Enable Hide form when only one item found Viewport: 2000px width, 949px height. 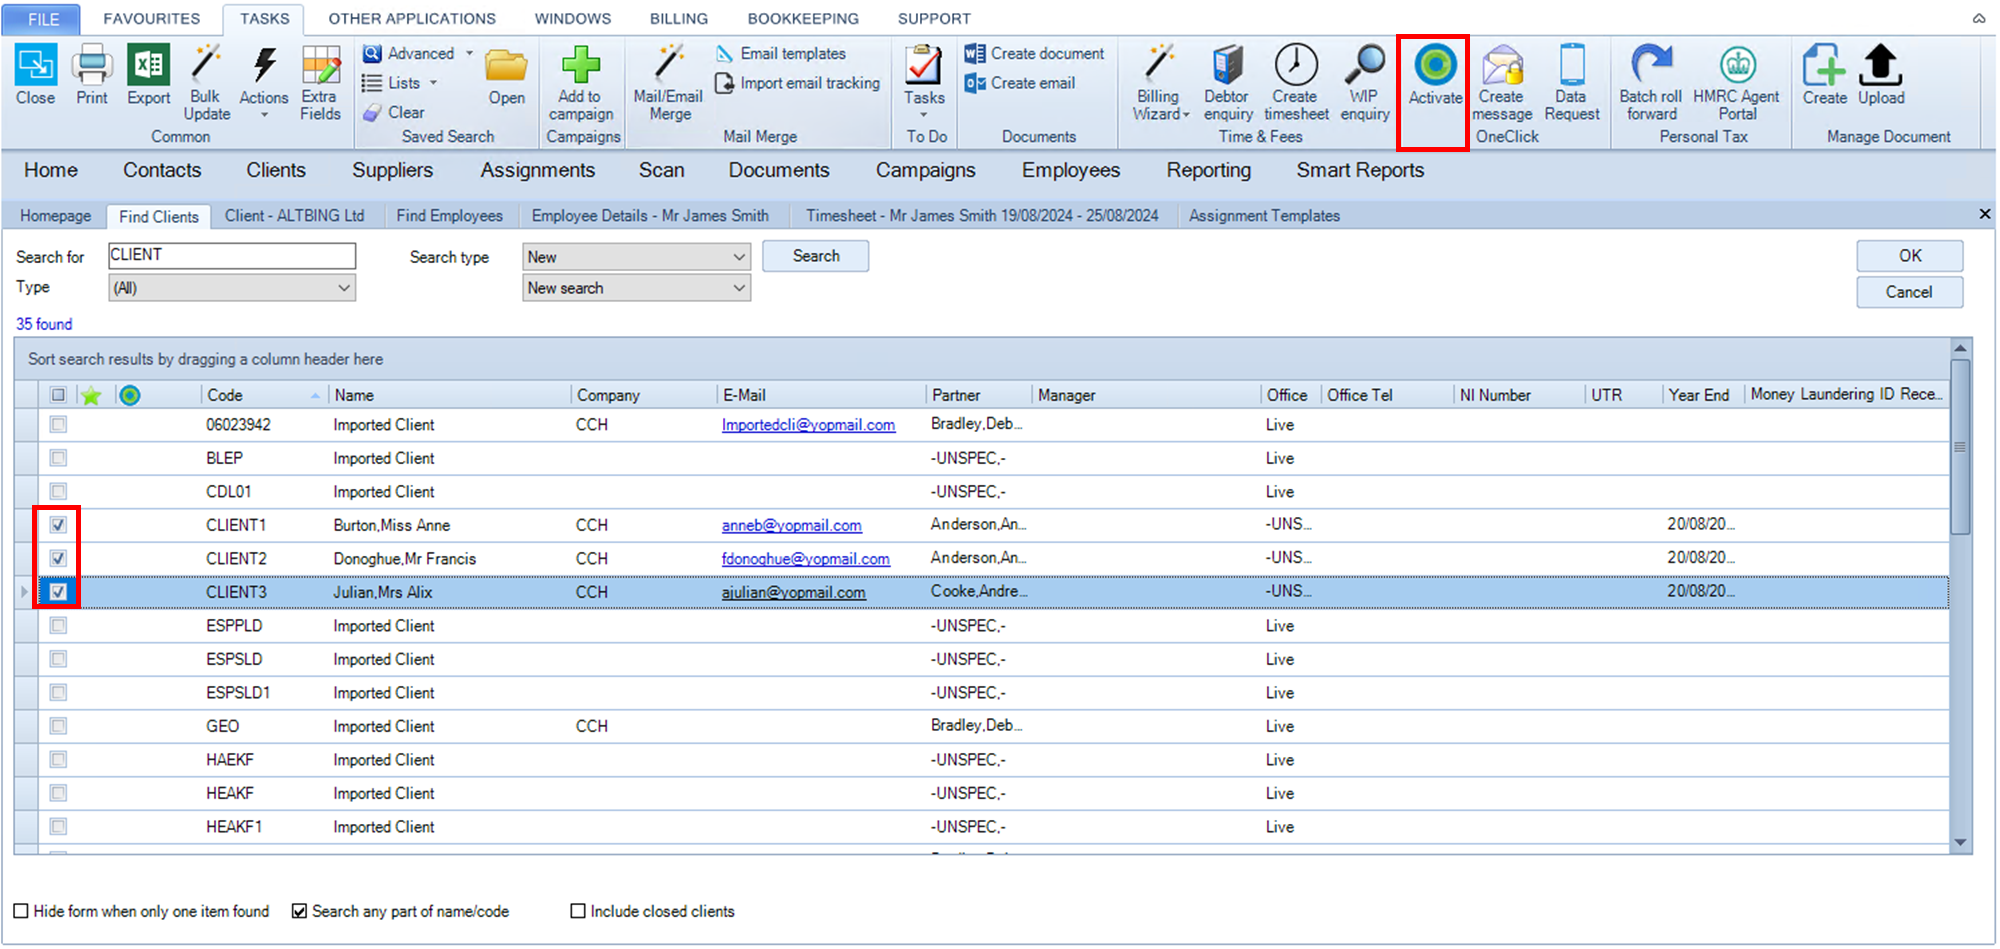(x=21, y=911)
